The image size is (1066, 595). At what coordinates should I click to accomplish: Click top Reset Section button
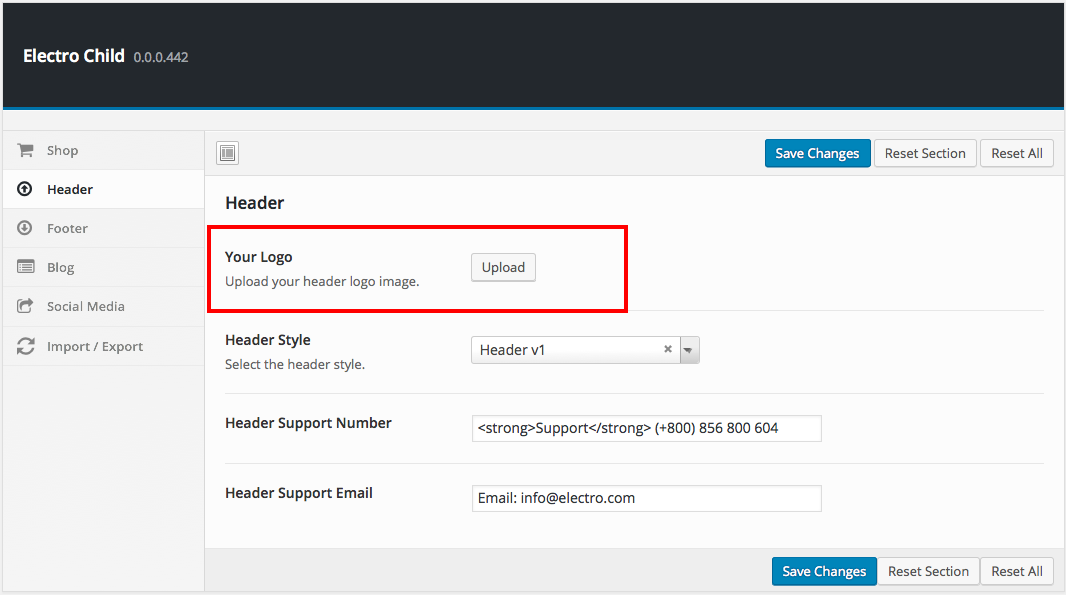point(925,153)
